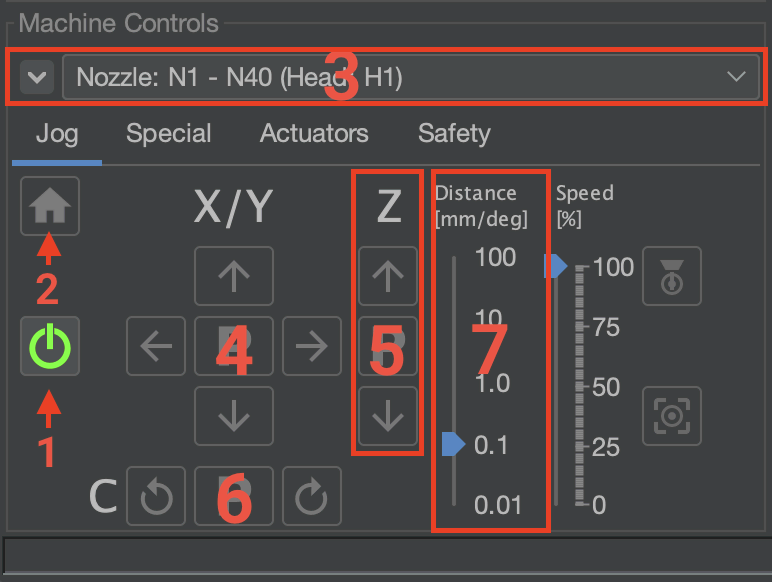This screenshot has width=772, height=582.
Task: Park the Z axis center button
Action: tap(387, 347)
